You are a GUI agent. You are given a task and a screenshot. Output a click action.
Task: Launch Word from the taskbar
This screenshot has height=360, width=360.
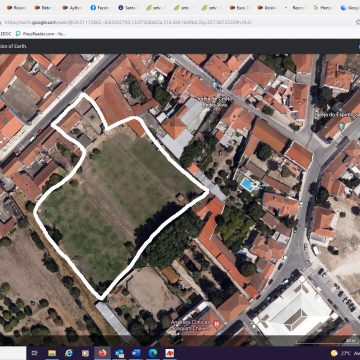click(136, 353)
